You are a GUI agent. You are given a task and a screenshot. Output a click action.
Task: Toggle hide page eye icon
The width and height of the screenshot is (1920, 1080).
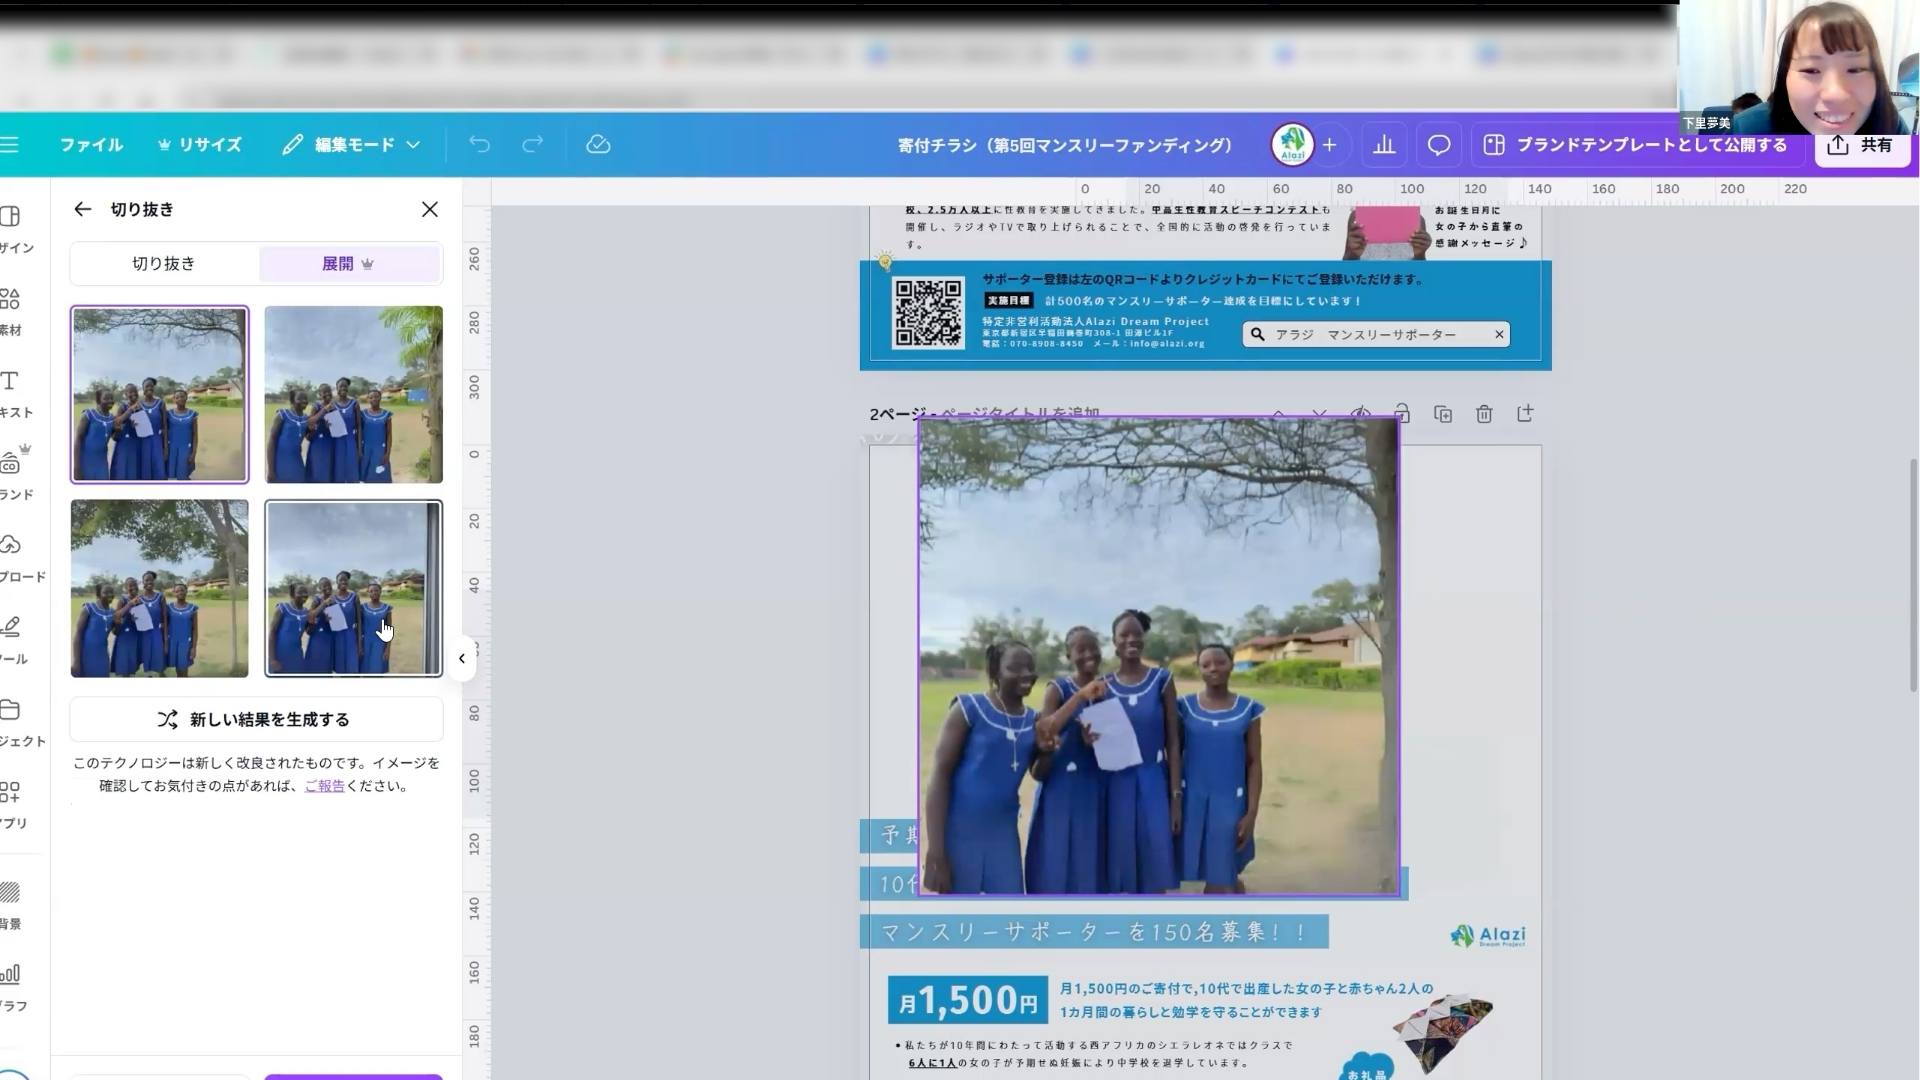click(1360, 412)
